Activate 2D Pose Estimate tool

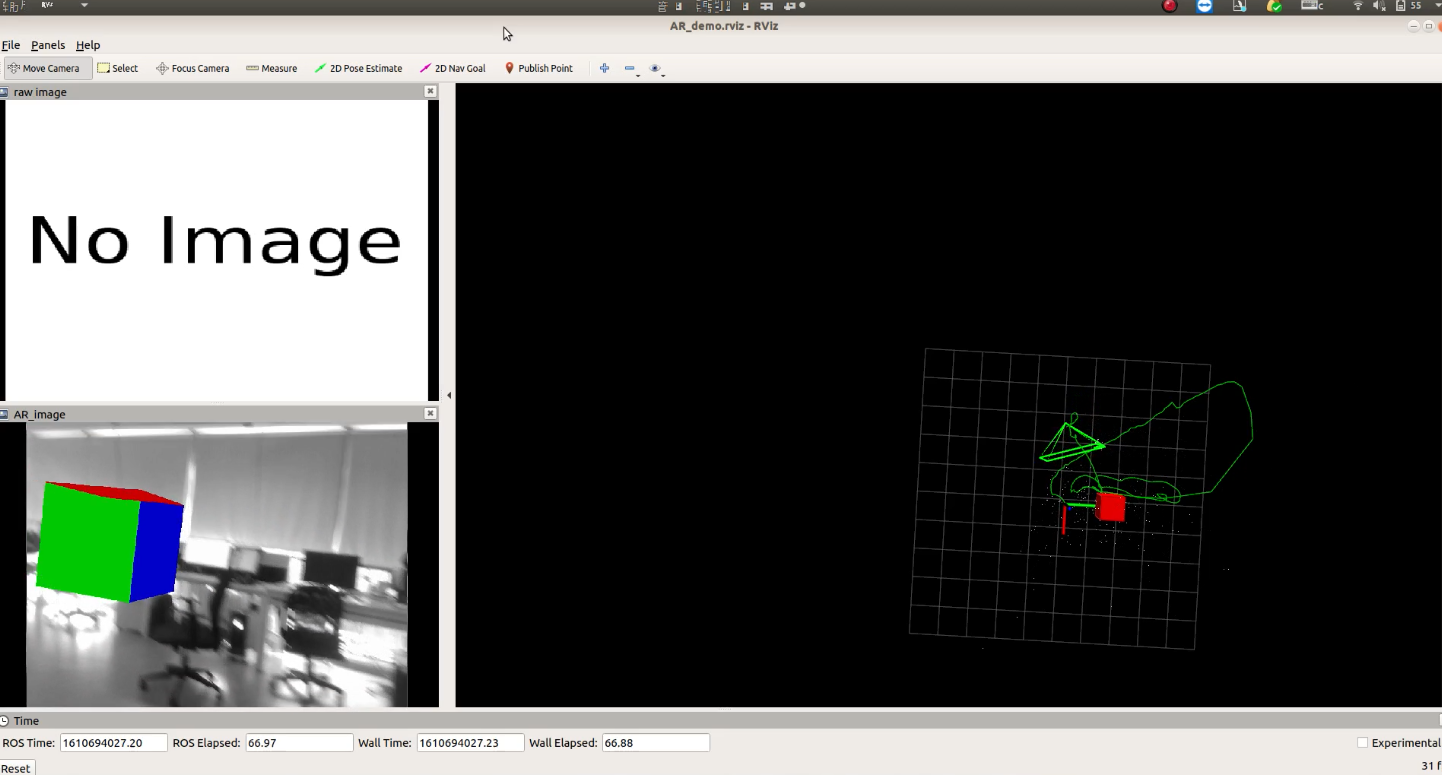click(x=358, y=68)
